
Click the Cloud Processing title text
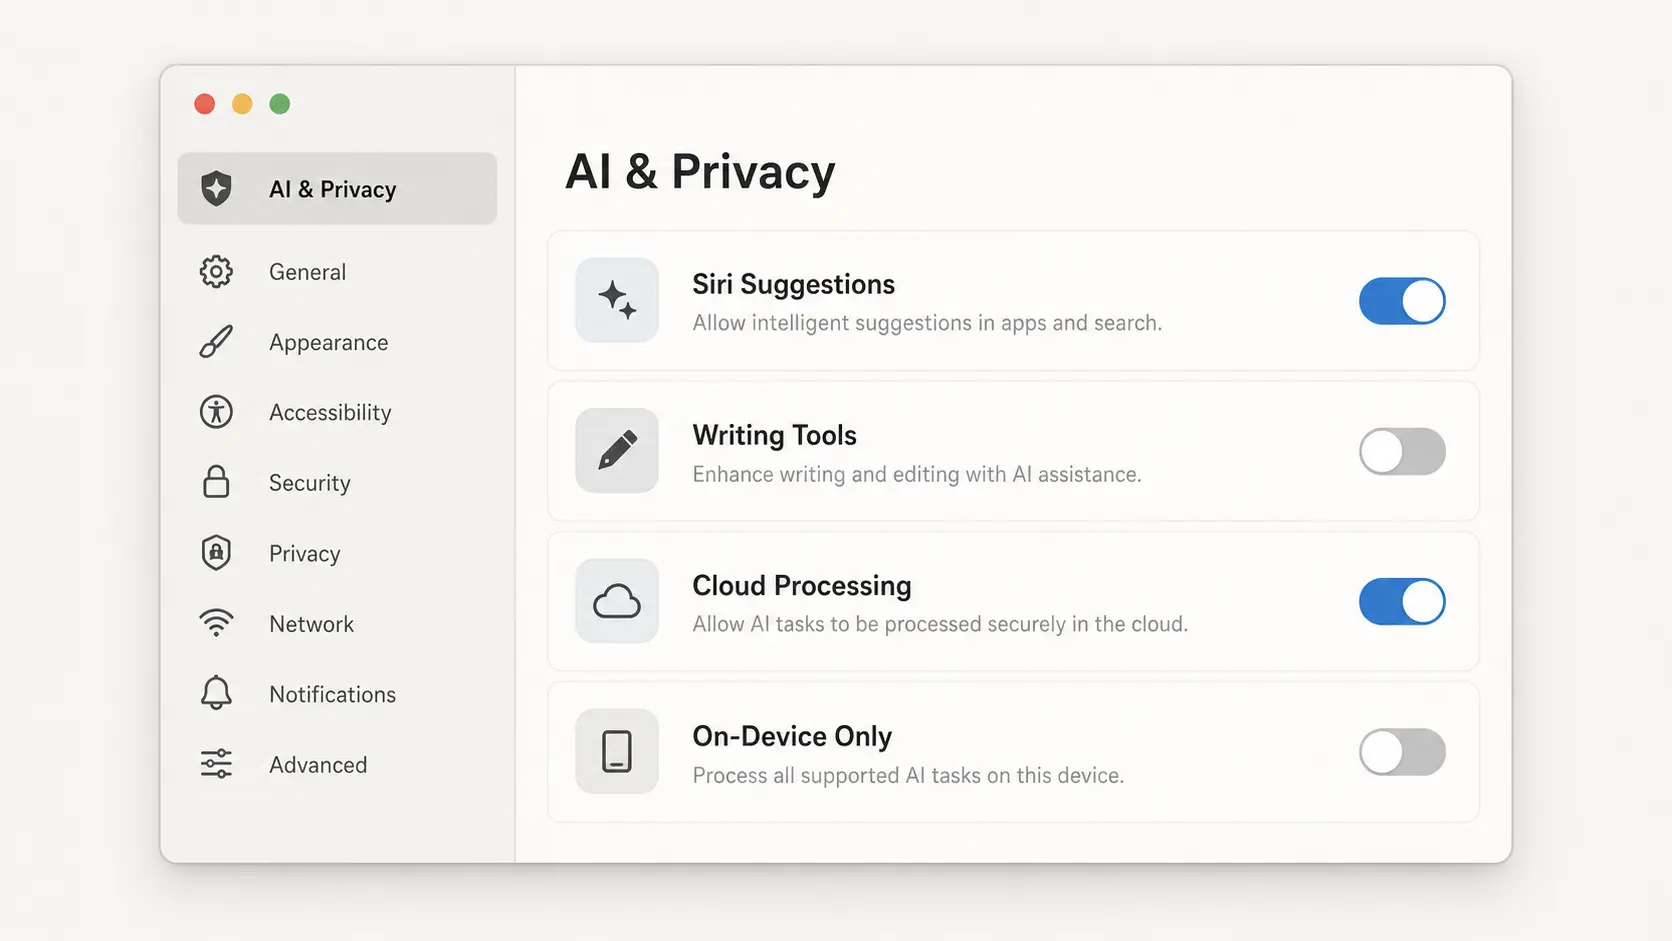(801, 586)
